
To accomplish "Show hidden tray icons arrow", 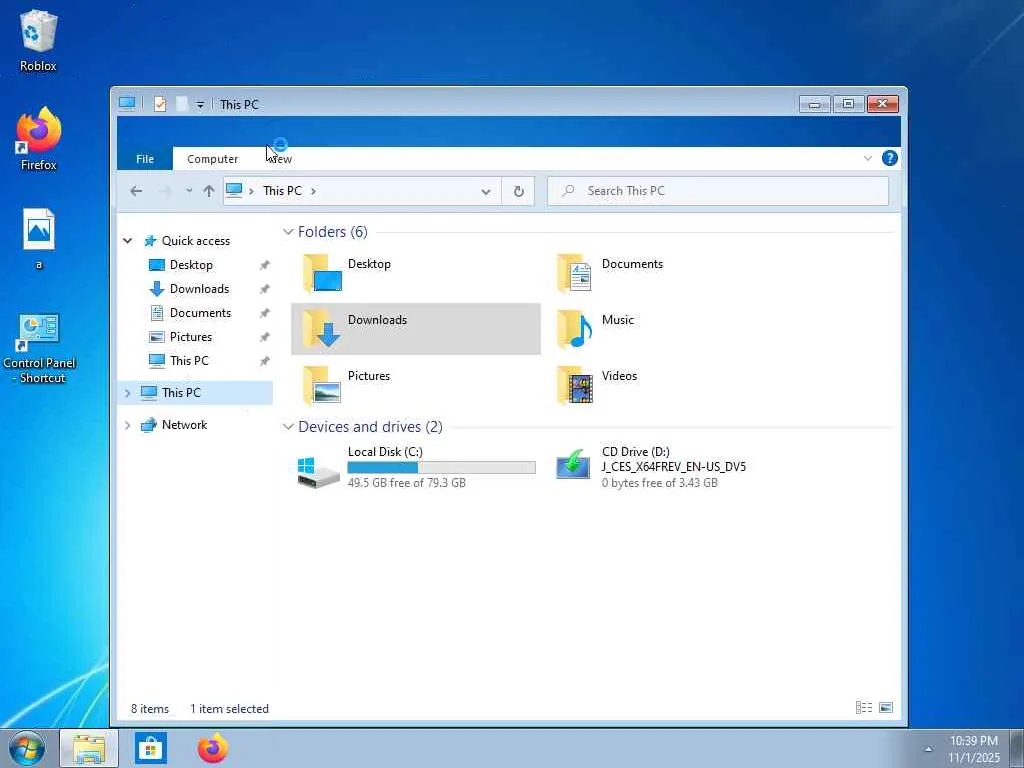I will tap(928, 749).
